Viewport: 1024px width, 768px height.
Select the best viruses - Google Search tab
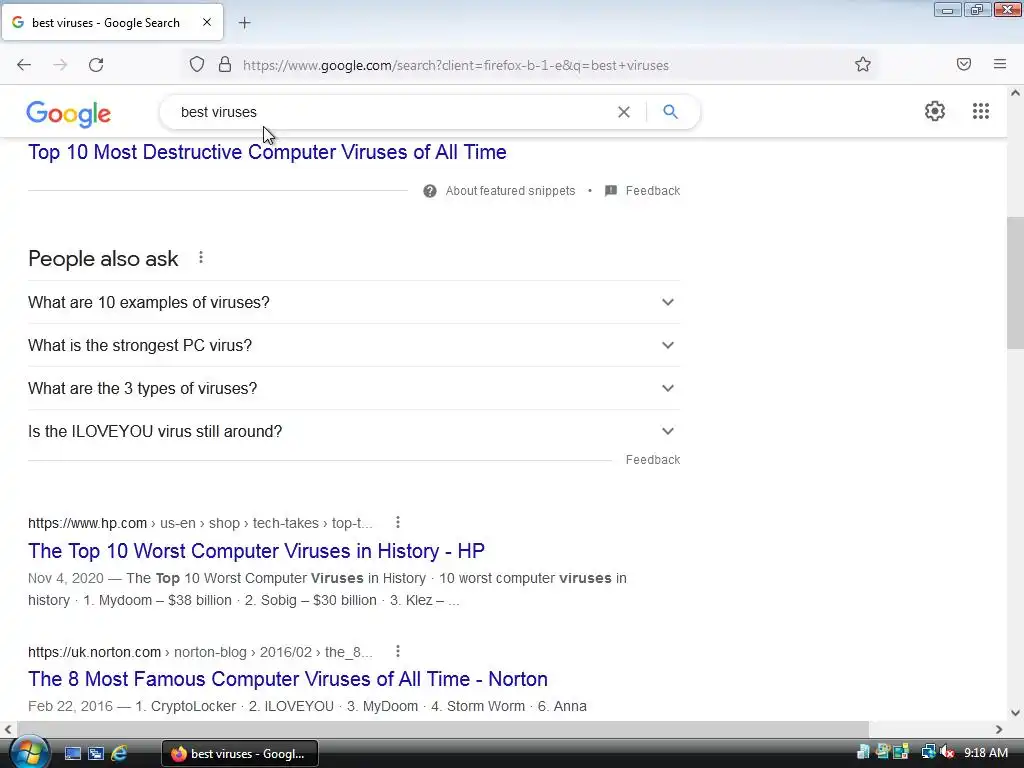(x=112, y=22)
